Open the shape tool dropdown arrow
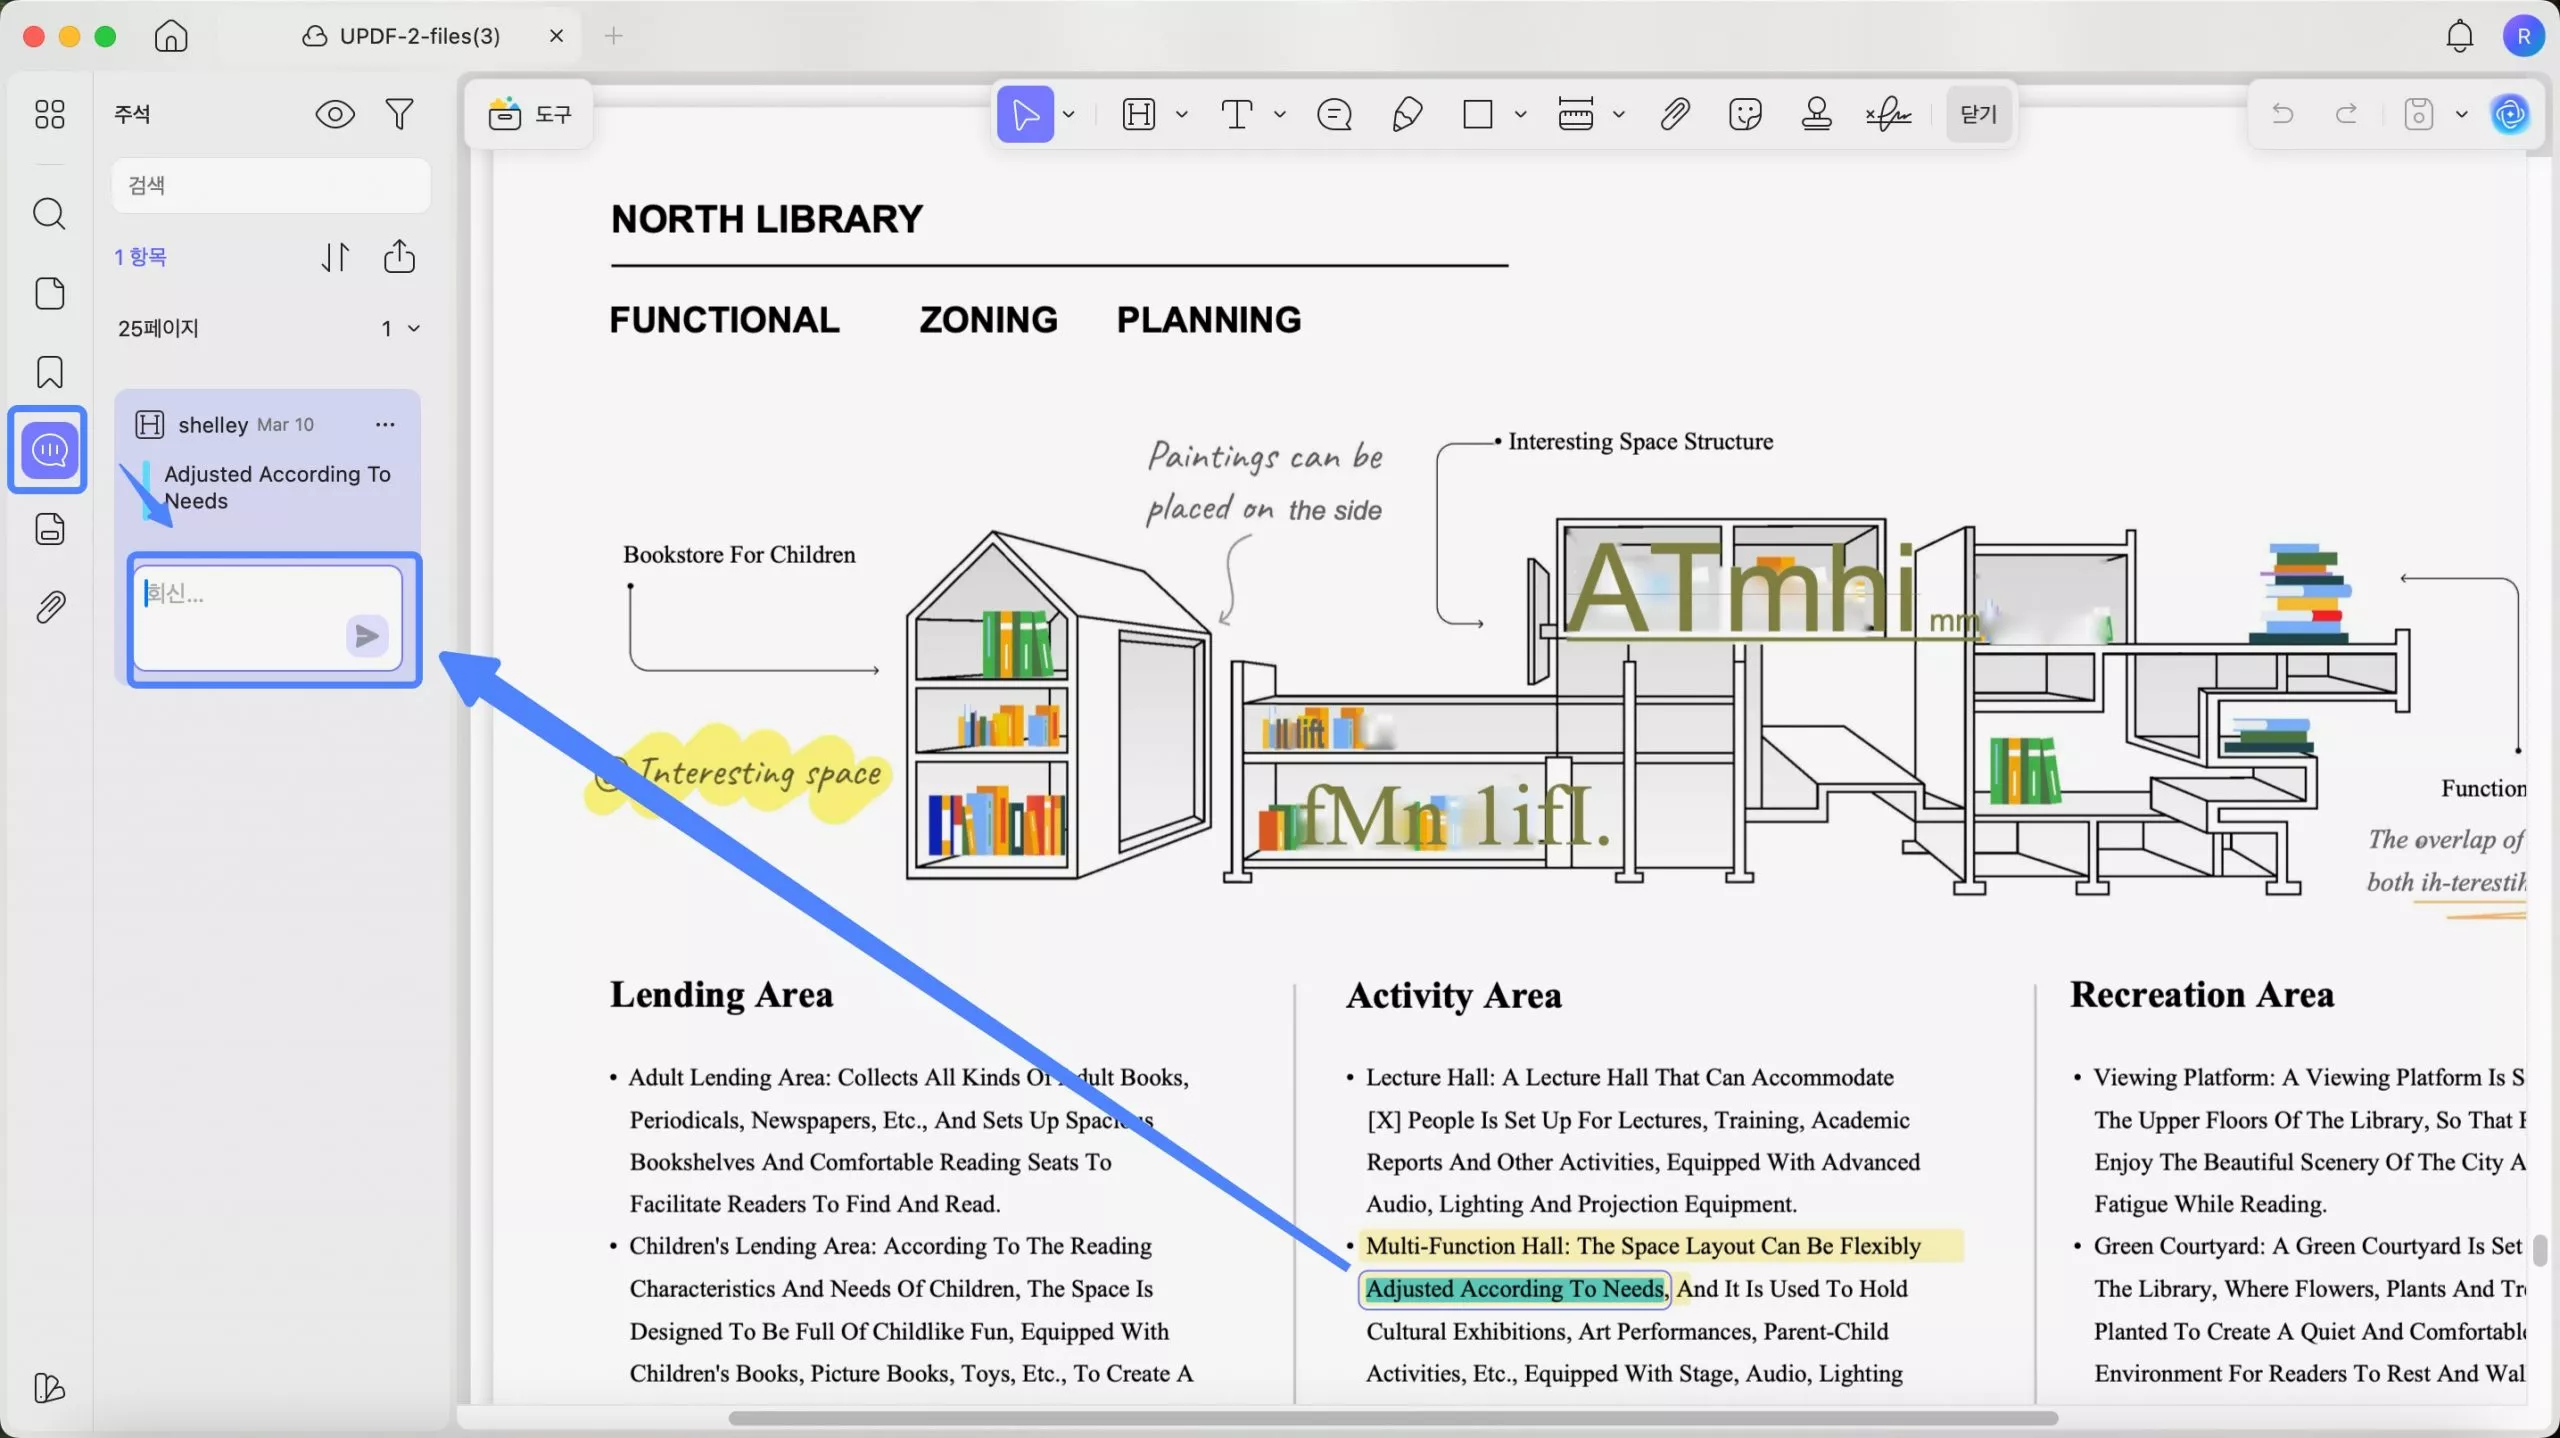The image size is (2560, 1438). 1520,114
